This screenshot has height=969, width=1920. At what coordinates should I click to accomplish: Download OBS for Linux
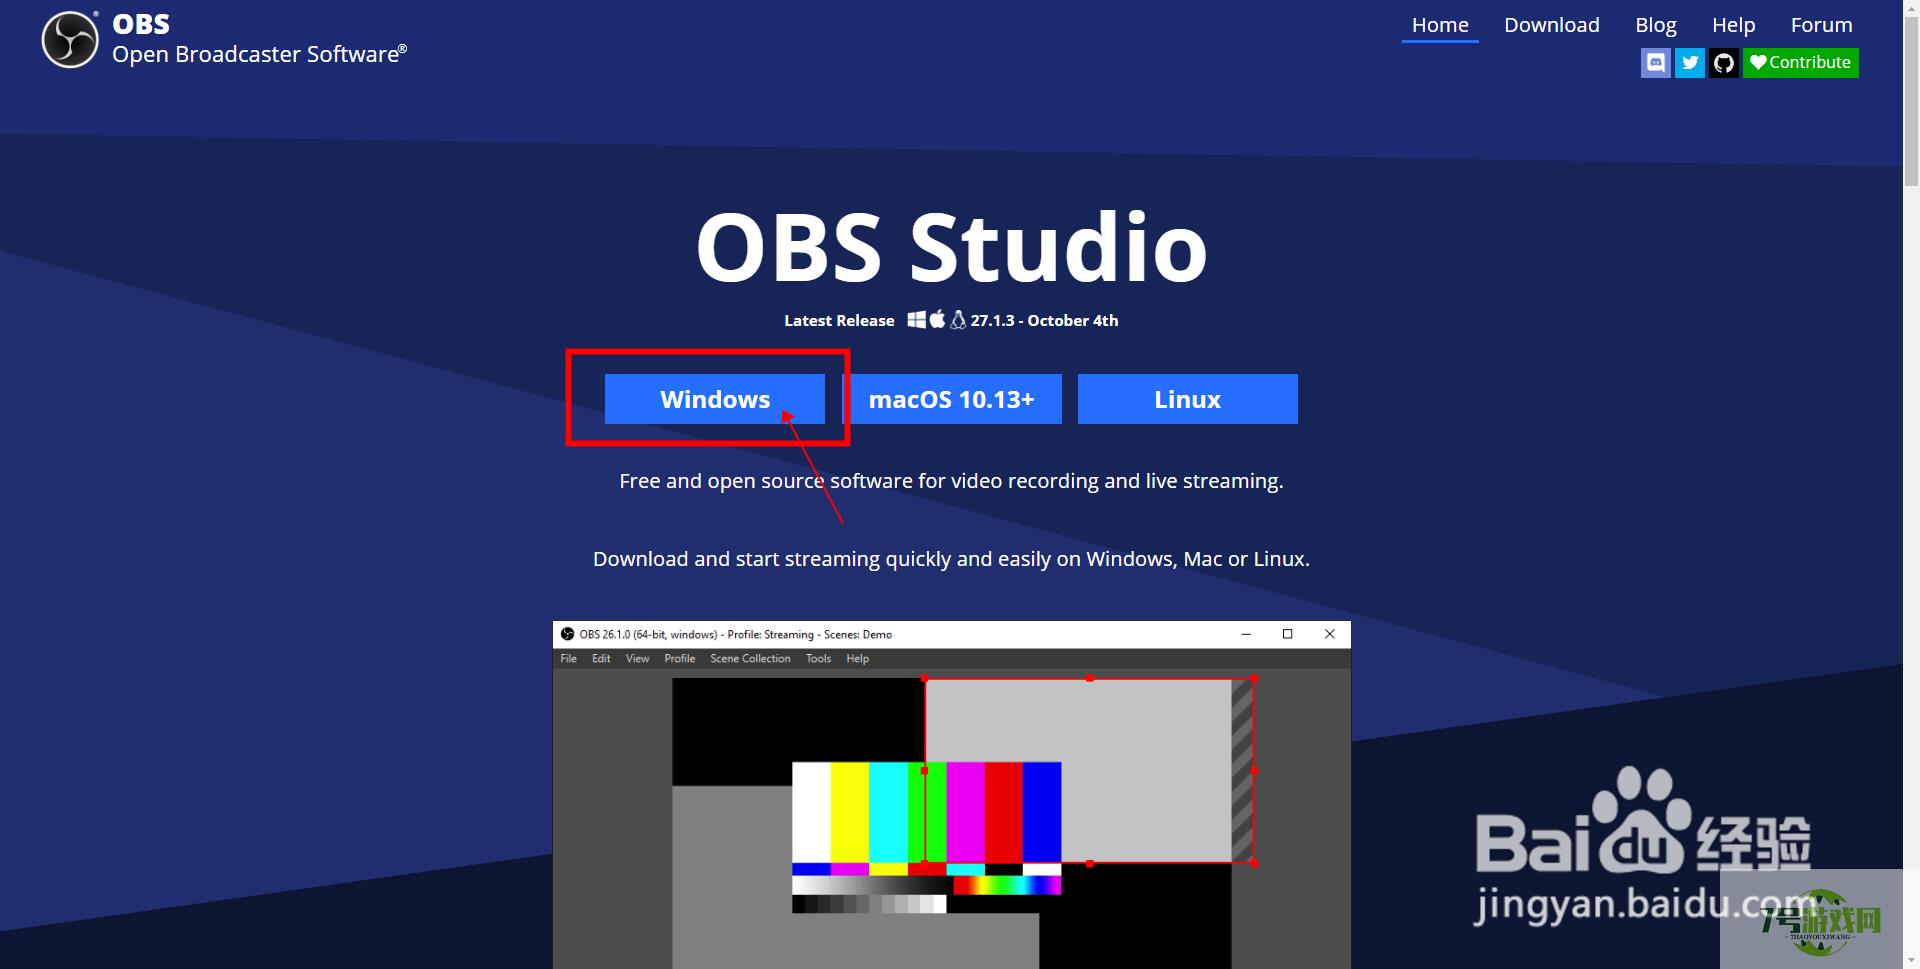click(x=1188, y=399)
